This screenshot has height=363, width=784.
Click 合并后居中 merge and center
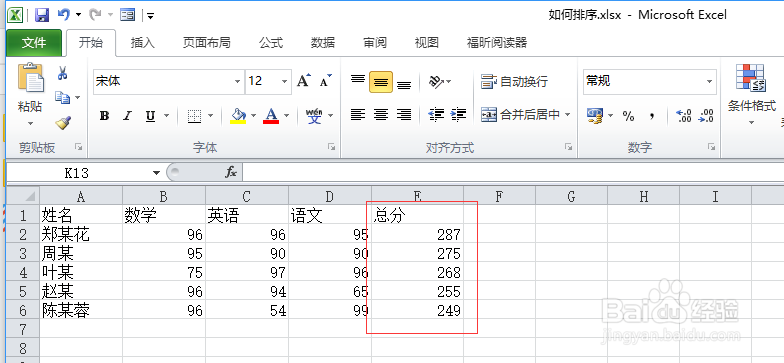click(520, 115)
